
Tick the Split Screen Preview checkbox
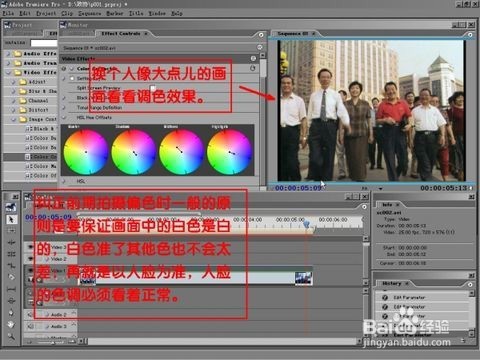tap(153, 88)
